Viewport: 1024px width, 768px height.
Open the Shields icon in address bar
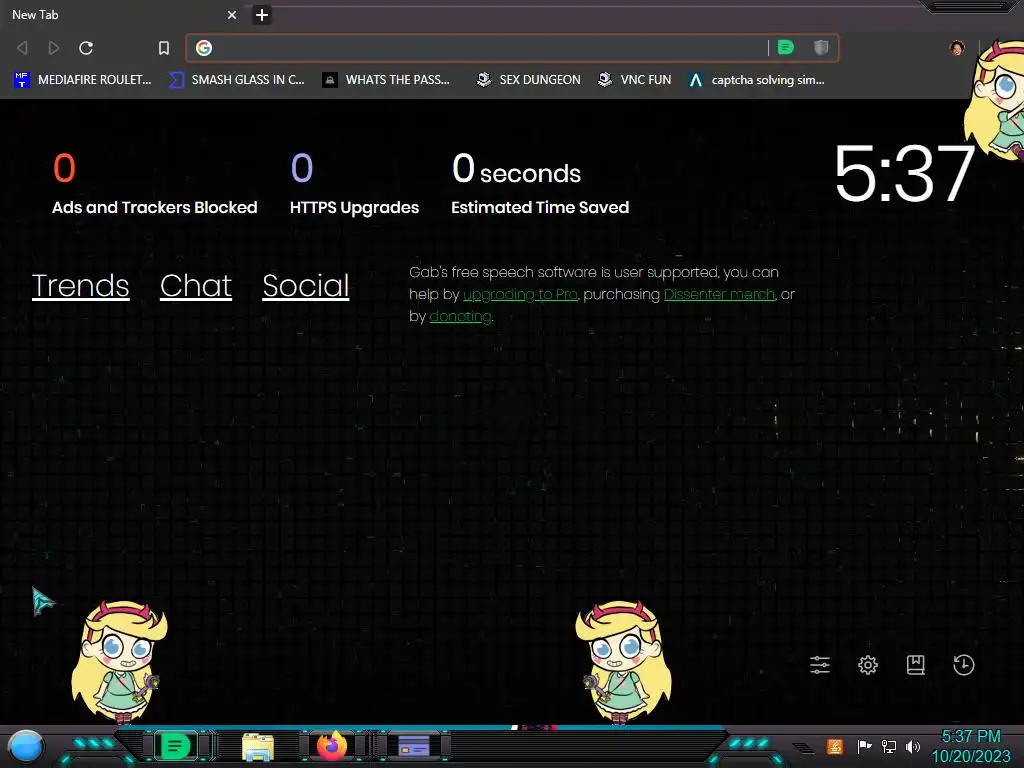click(821, 47)
